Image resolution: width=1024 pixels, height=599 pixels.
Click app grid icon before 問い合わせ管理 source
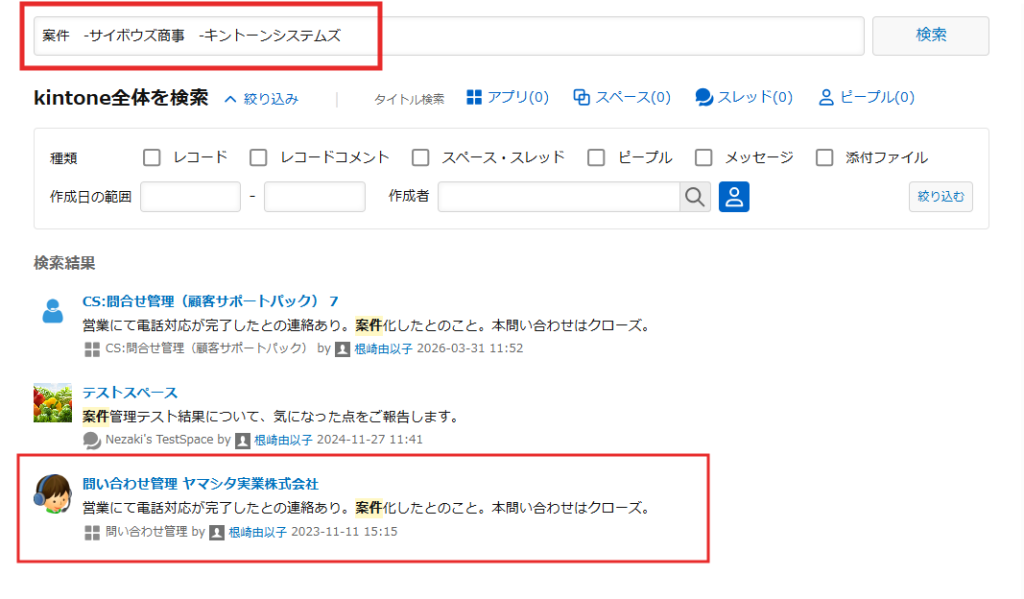pyautogui.click(x=92, y=532)
